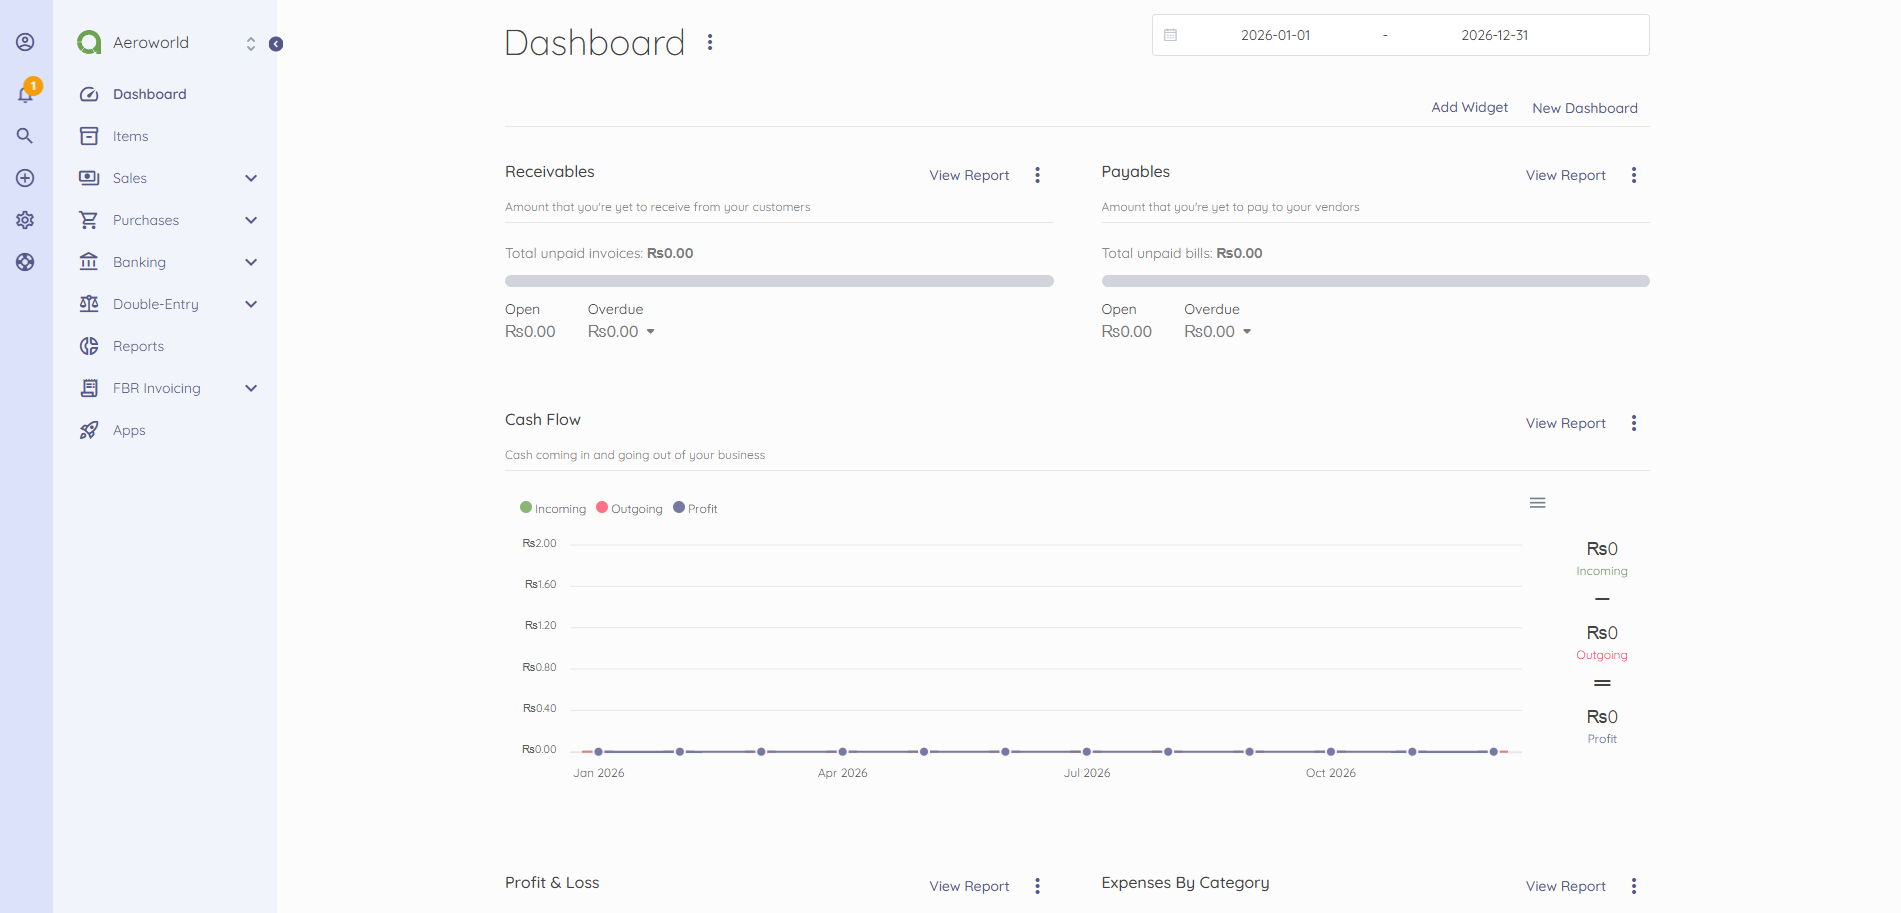
Task: Click the end date 2026-12-31 field
Action: coord(1495,35)
